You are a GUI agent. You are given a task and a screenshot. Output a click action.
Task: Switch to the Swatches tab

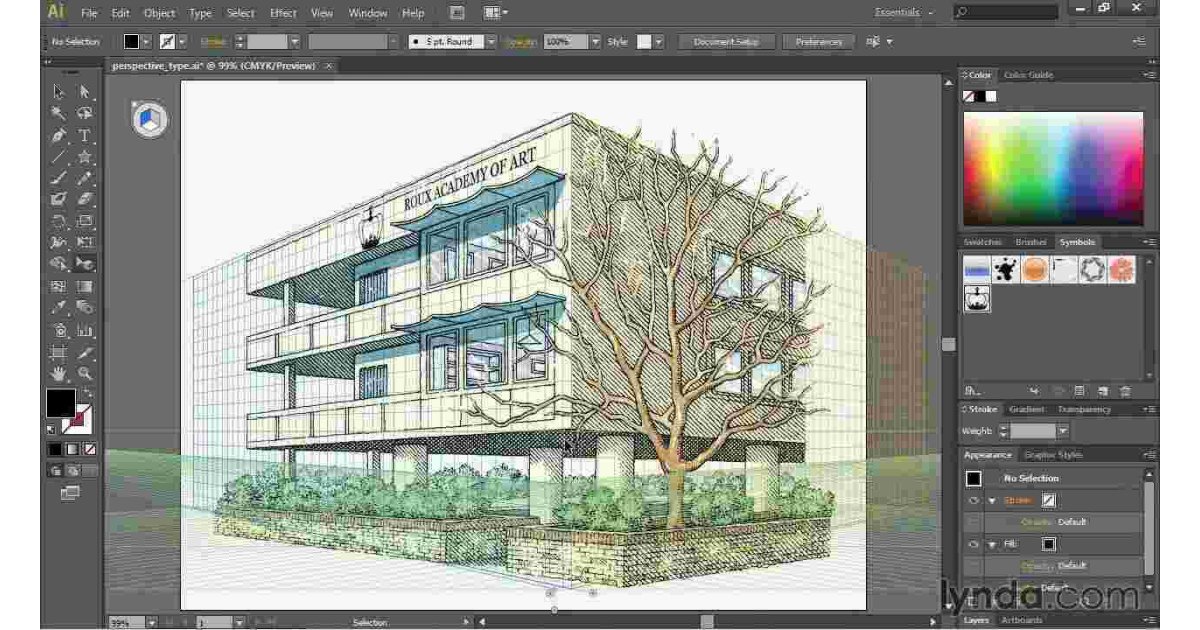pos(983,242)
